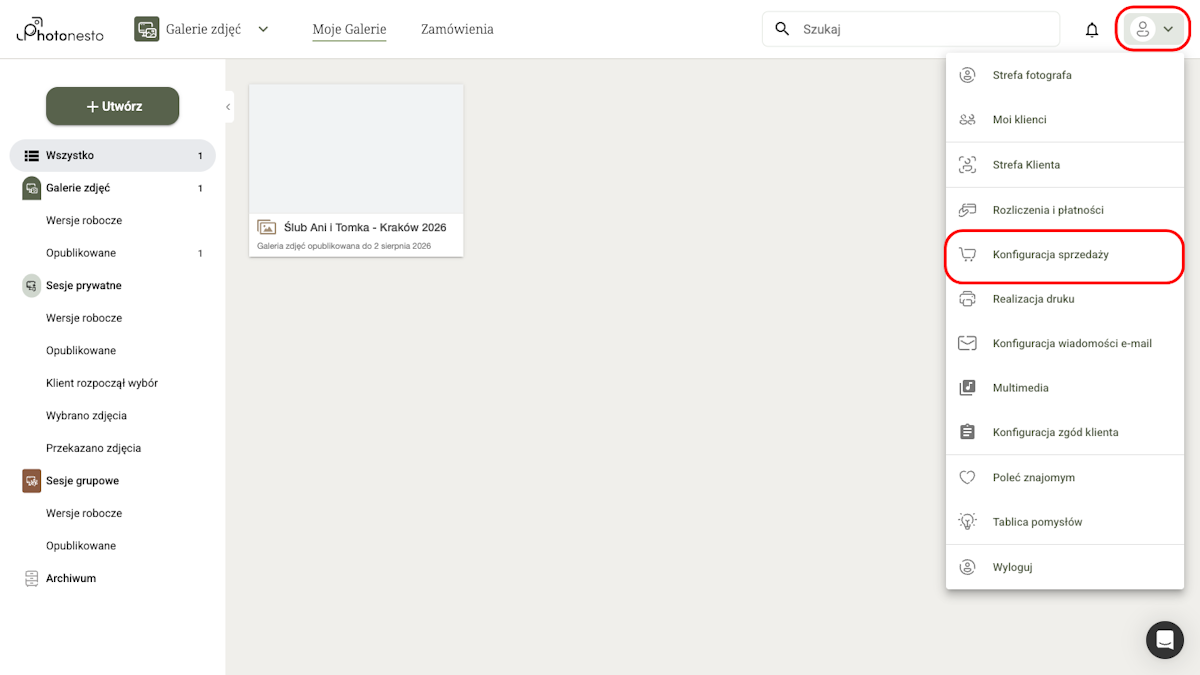
Task: Select Wersje robocze under Sesje prywatne
Action: (x=84, y=318)
